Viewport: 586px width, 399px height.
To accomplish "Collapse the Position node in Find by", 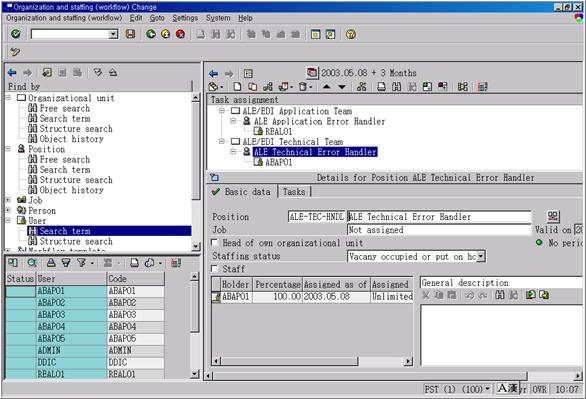I will [x=8, y=149].
